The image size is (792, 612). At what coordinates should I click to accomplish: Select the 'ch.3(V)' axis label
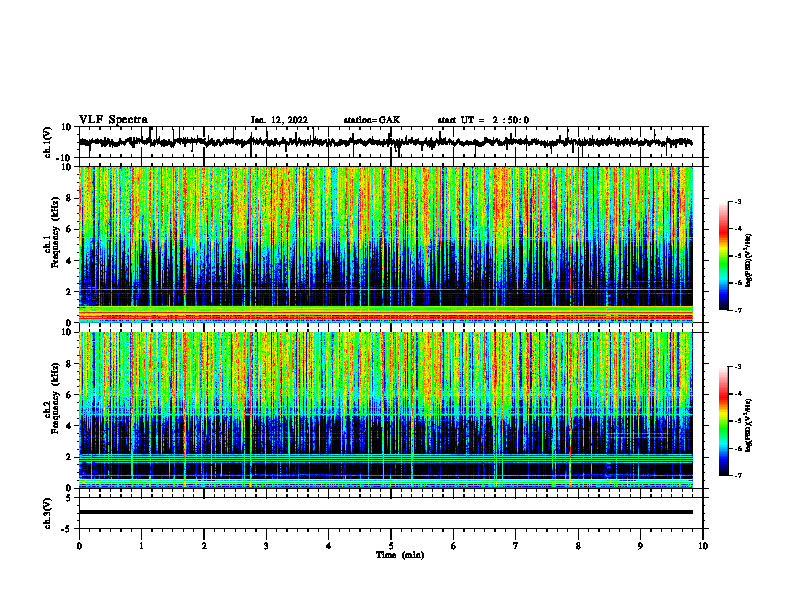pyautogui.click(x=48, y=513)
